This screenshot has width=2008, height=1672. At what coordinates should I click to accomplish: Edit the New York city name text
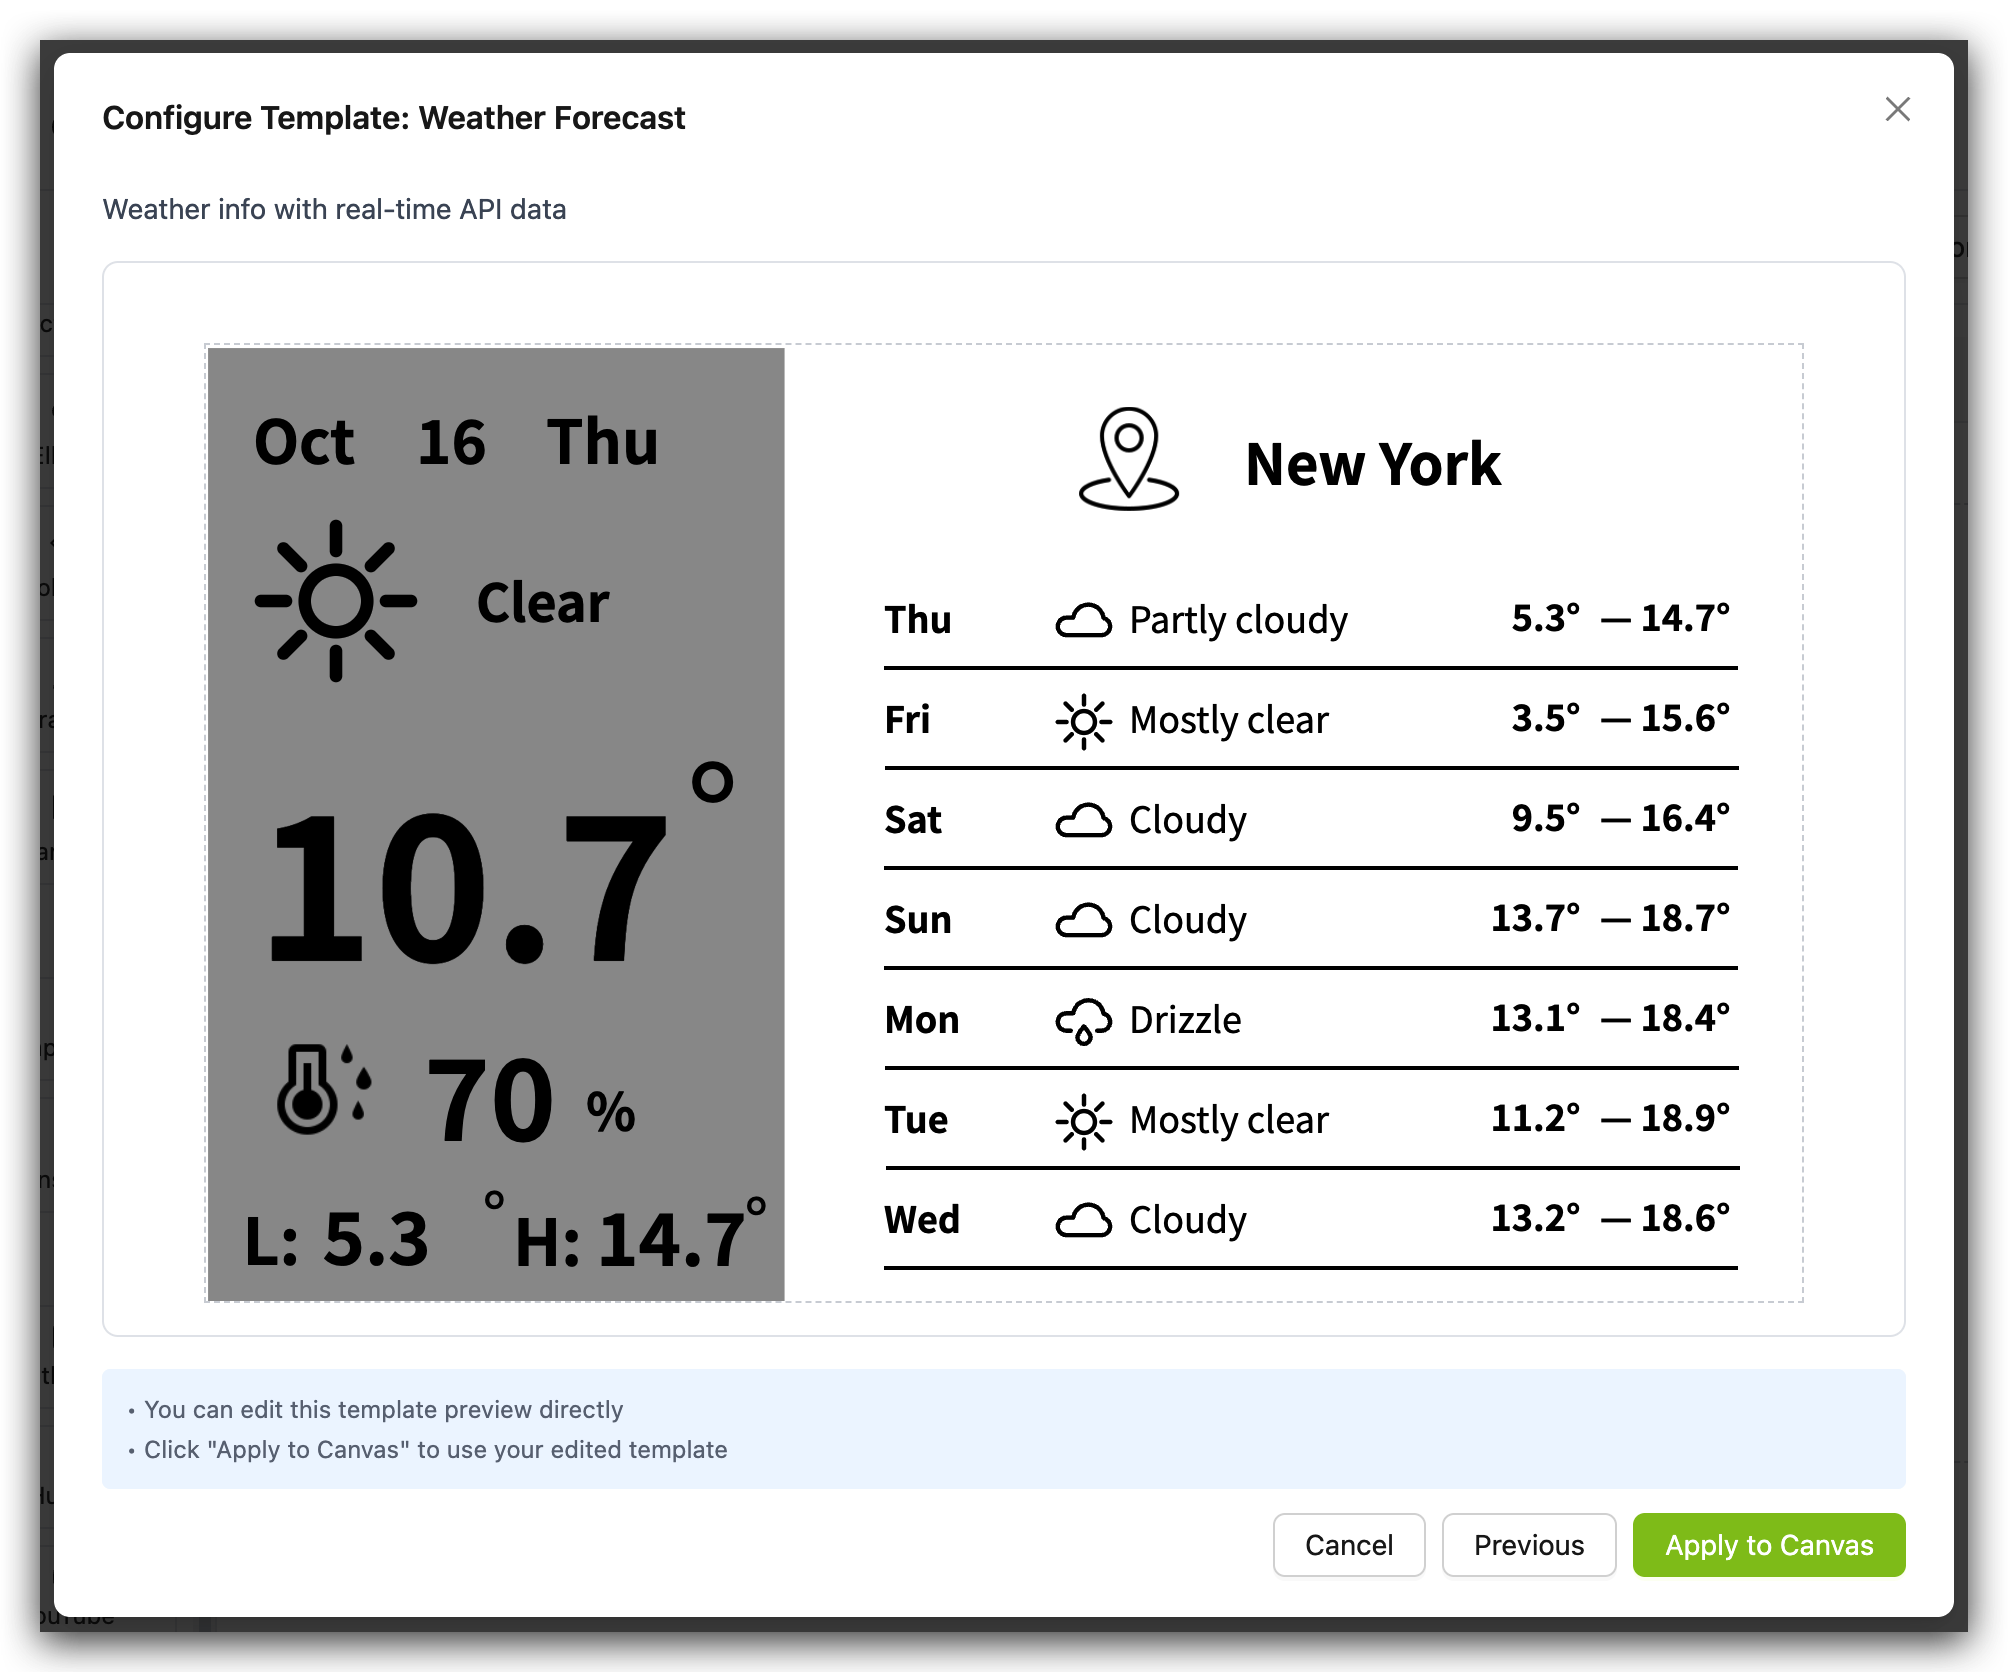[1372, 465]
